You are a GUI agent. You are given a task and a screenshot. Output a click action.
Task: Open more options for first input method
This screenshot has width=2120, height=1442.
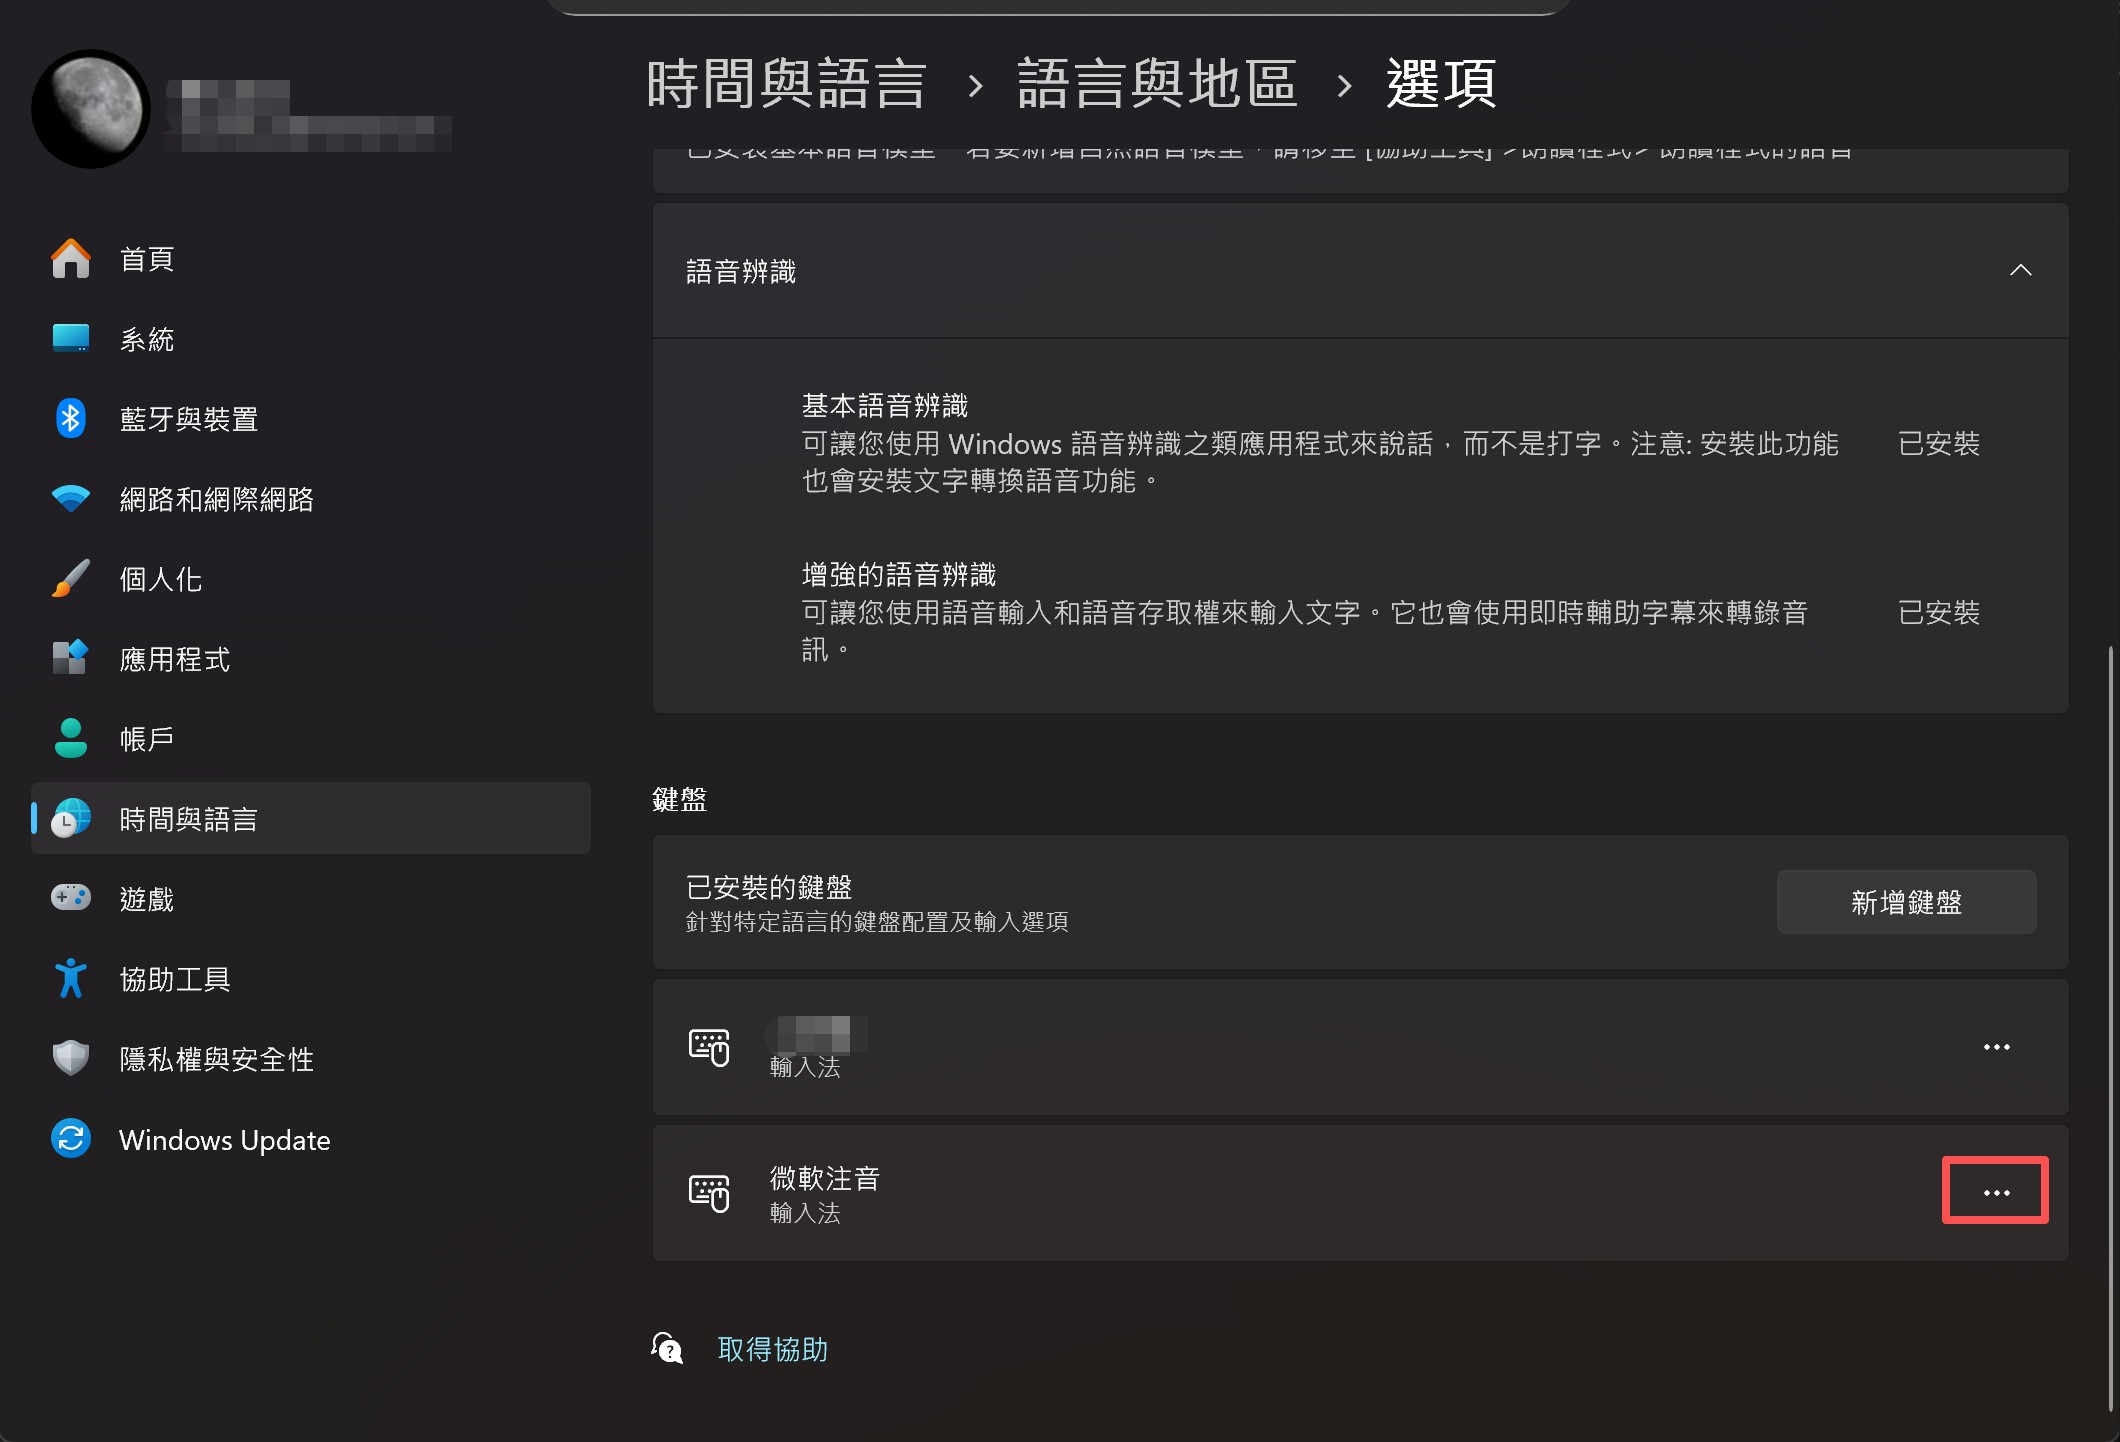pyautogui.click(x=1995, y=1047)
